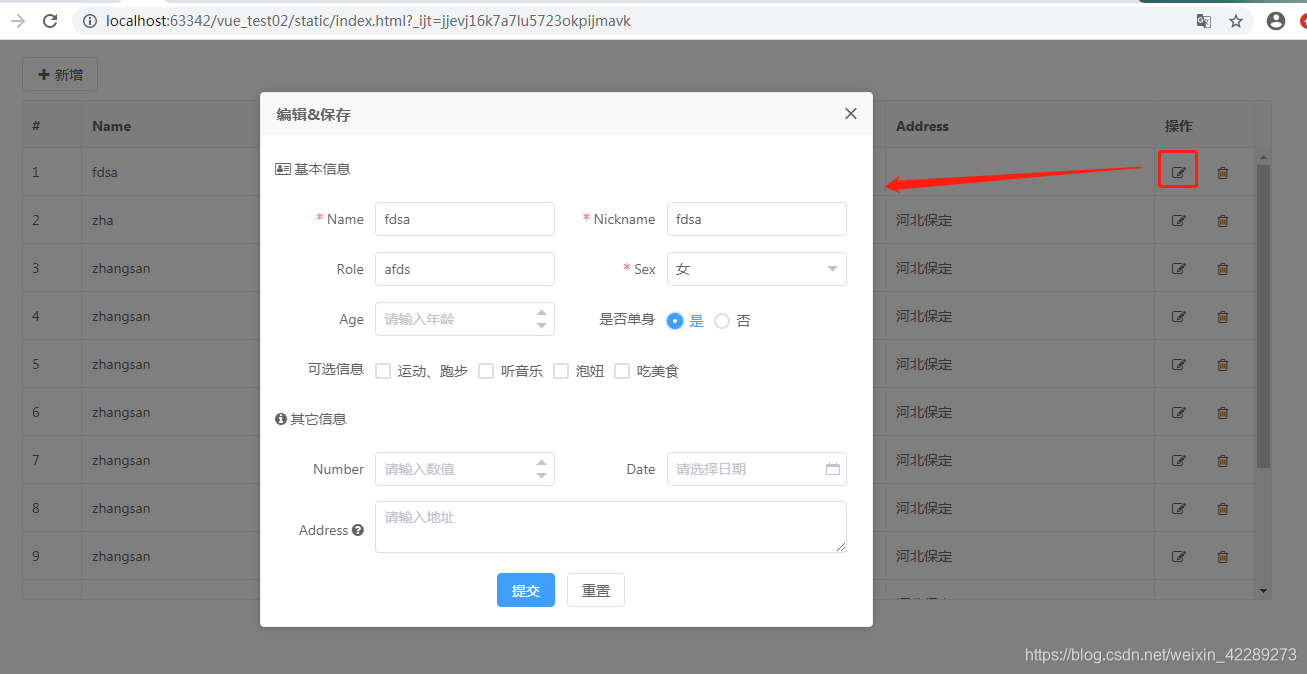Click delete trash icon in row zha
Viewport: 1307px width, 674px height.
coord(1222,220)
